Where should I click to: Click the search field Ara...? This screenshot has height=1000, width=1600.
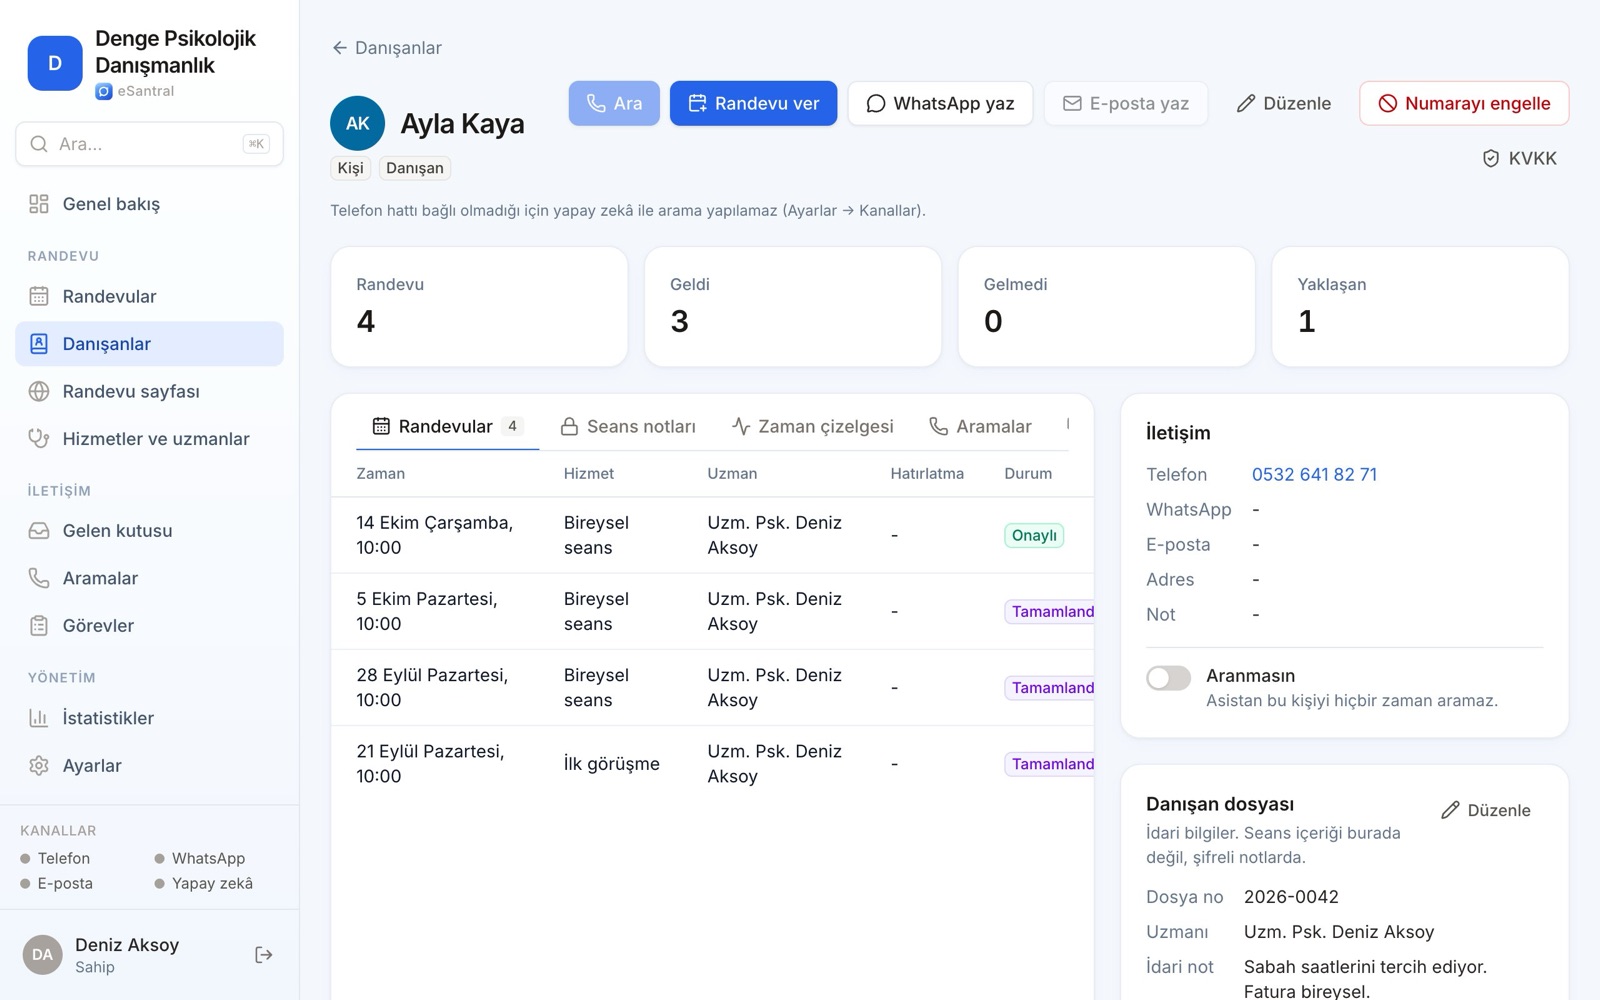(149, 144)
